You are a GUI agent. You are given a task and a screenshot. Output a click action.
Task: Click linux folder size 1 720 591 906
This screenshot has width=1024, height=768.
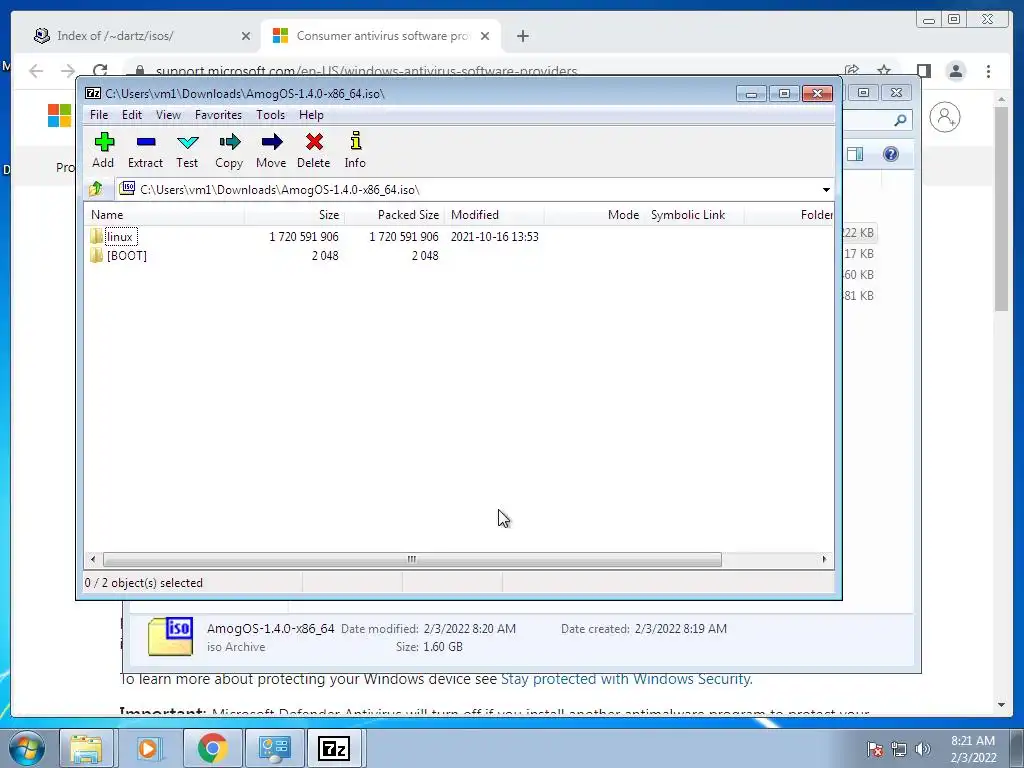pyautogui.click(x=304, y=236)
